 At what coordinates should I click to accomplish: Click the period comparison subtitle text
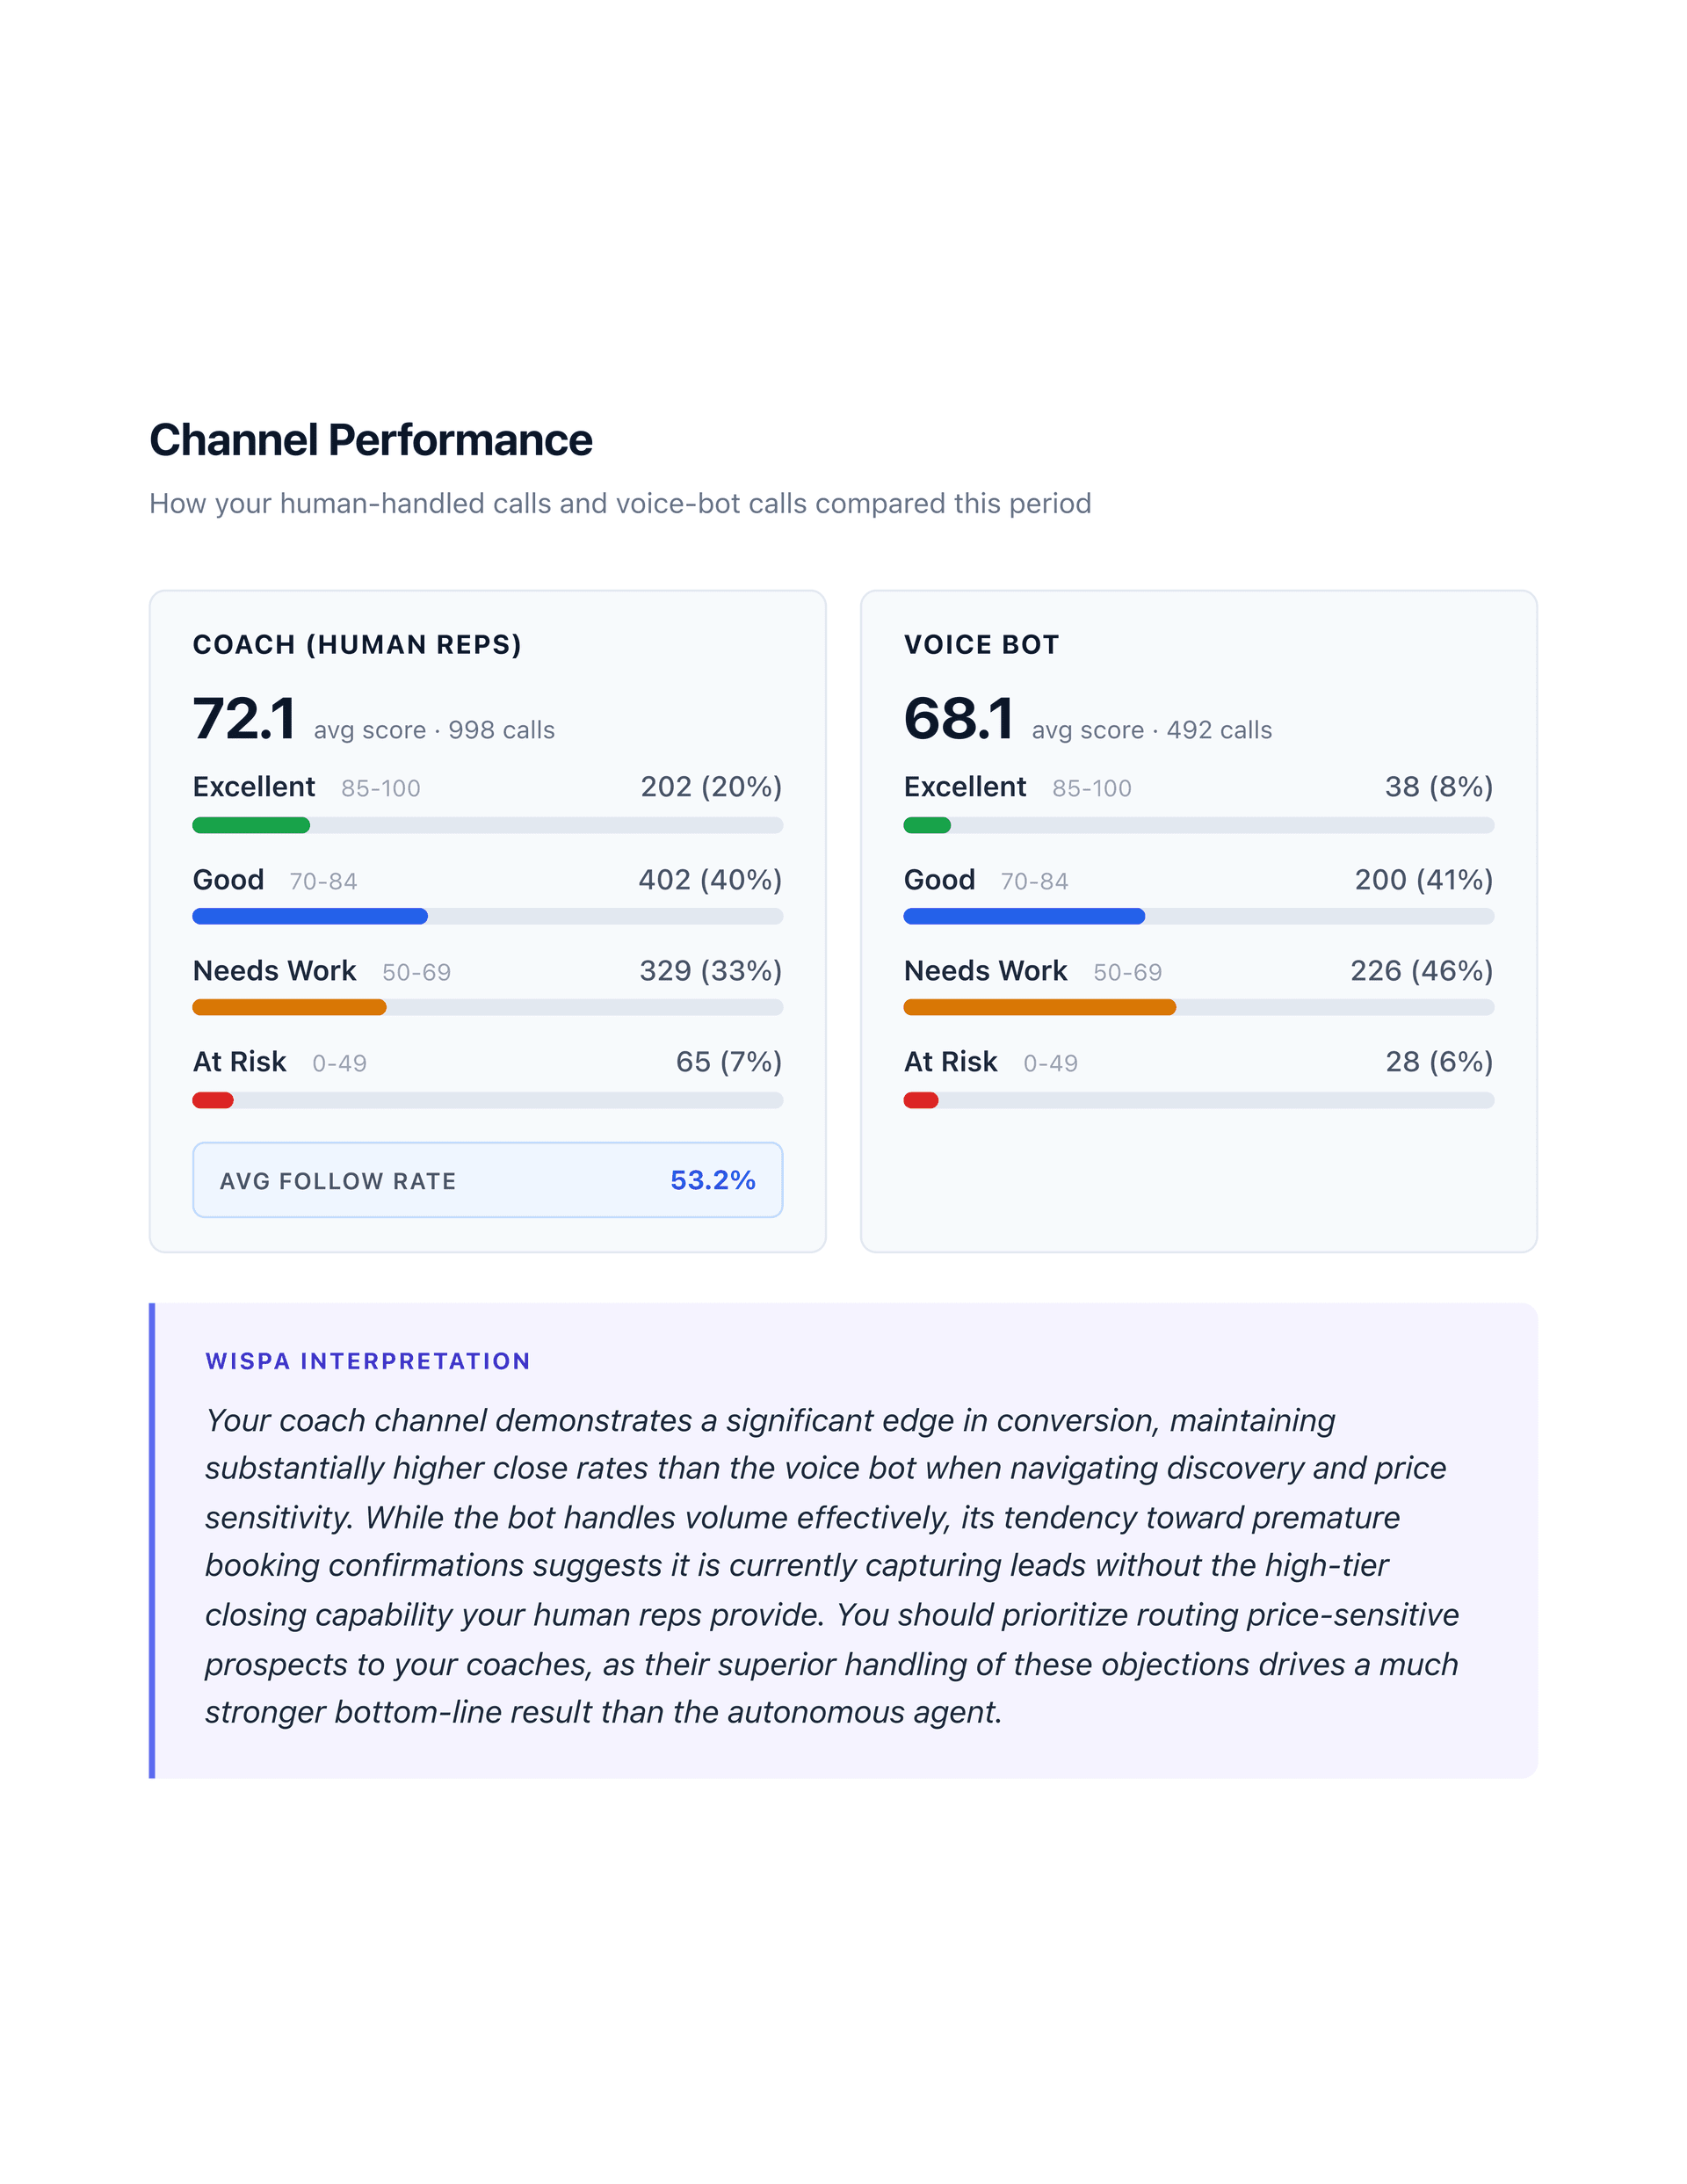click(620, 504)
